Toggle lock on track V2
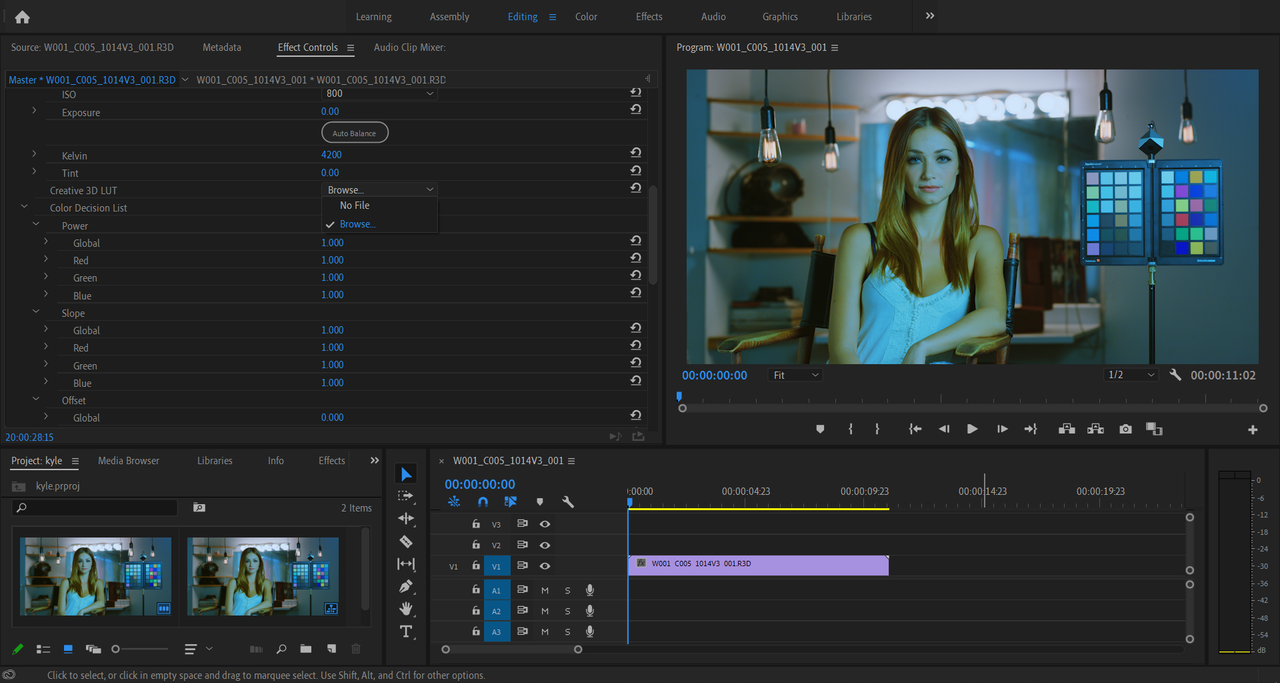 click(x=476, y=545)
